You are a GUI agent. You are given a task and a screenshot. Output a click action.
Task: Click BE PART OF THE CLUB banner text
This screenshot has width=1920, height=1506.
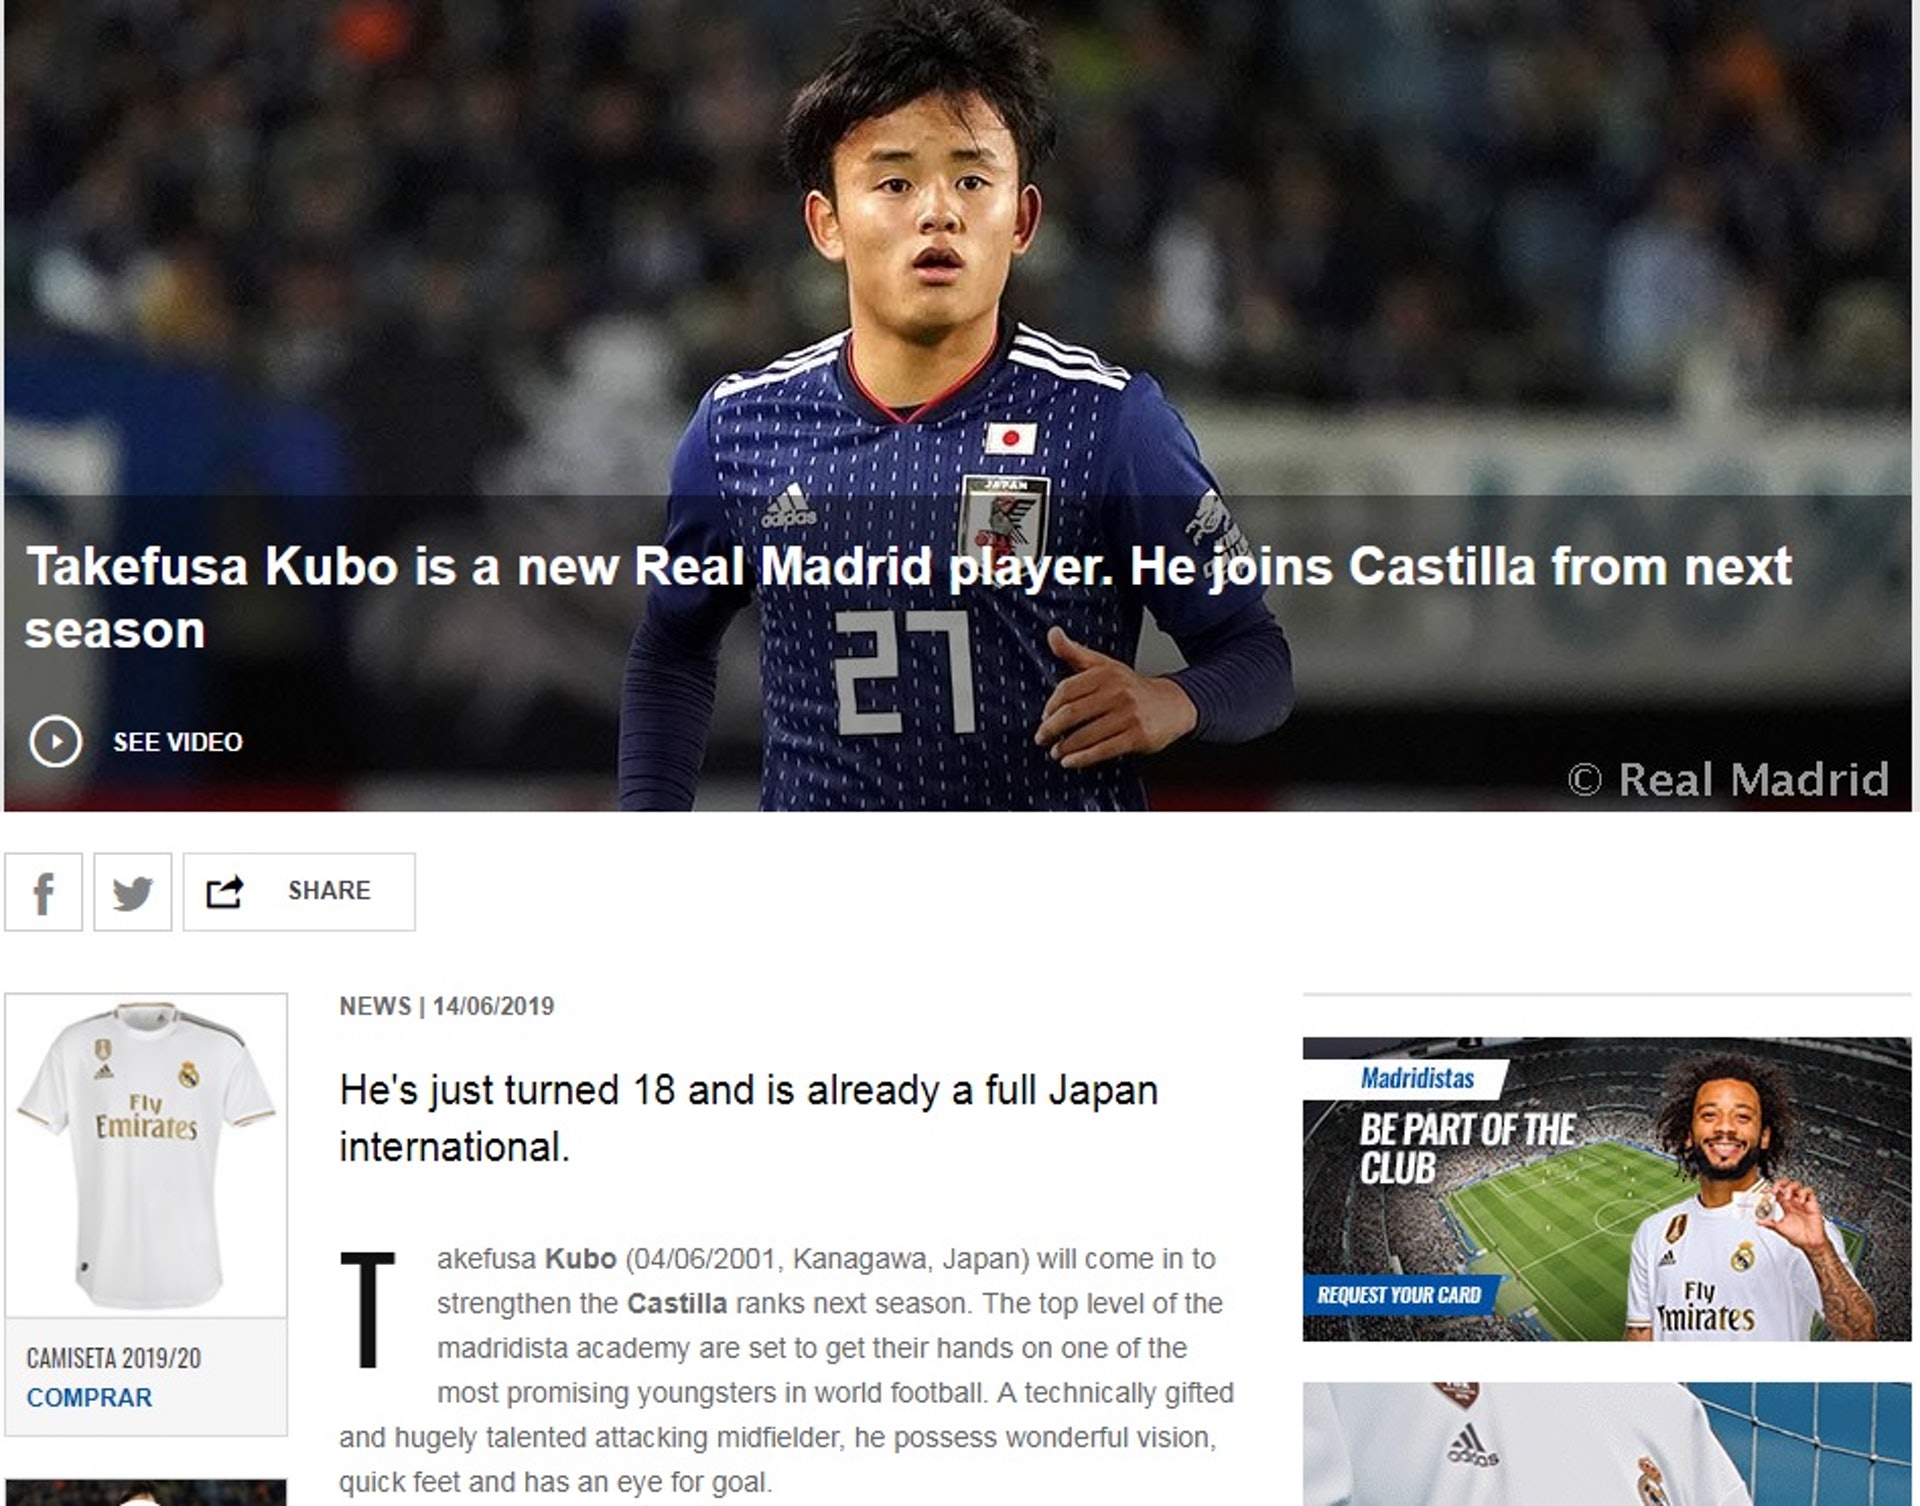tap(1466, 1148)
